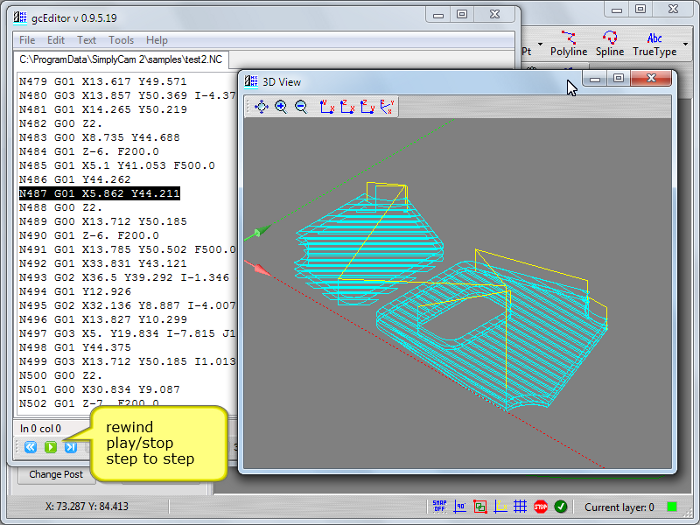
Task: Click the green checkmark icon in status bar
Action: pos(561,507)
